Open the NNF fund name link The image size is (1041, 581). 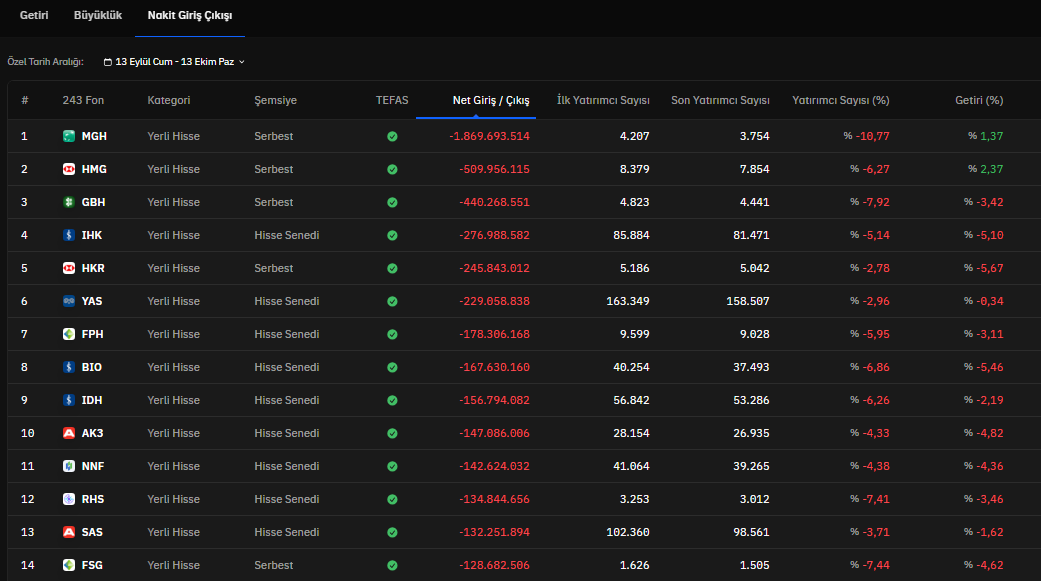pos(93,466)
